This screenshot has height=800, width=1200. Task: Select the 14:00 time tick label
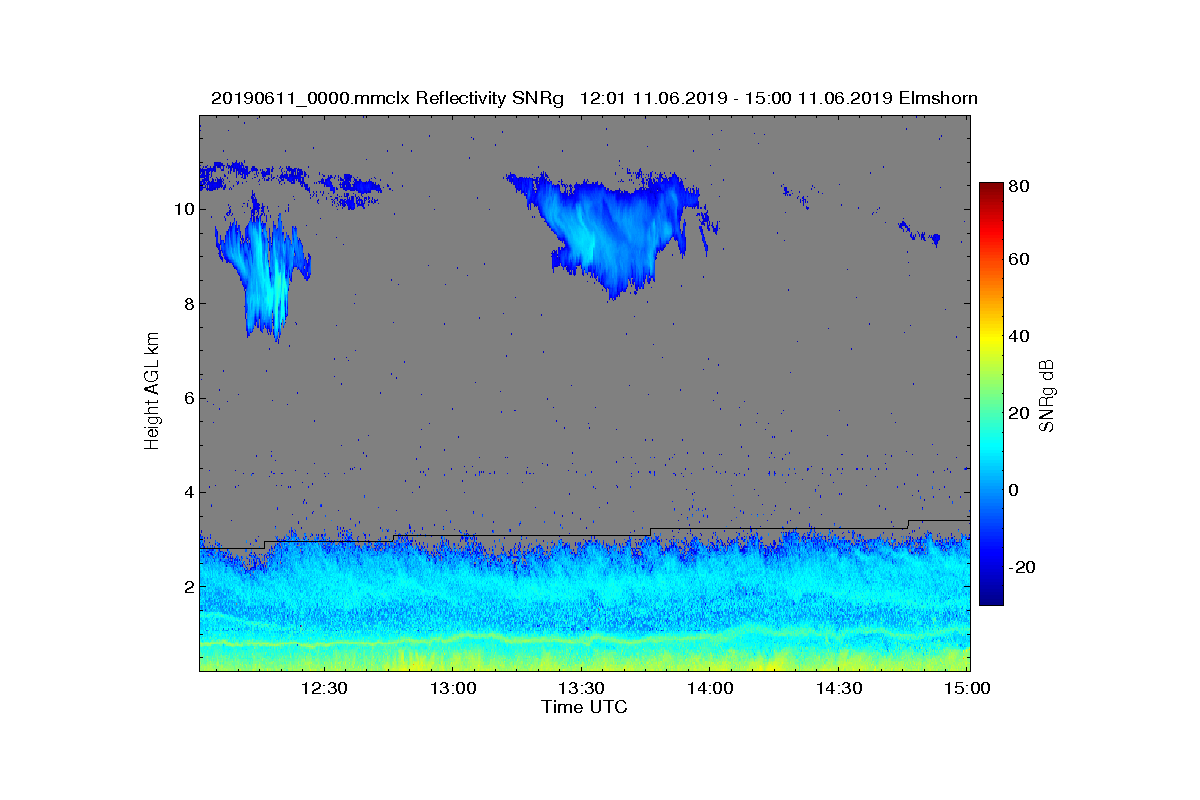click(711, 689)
